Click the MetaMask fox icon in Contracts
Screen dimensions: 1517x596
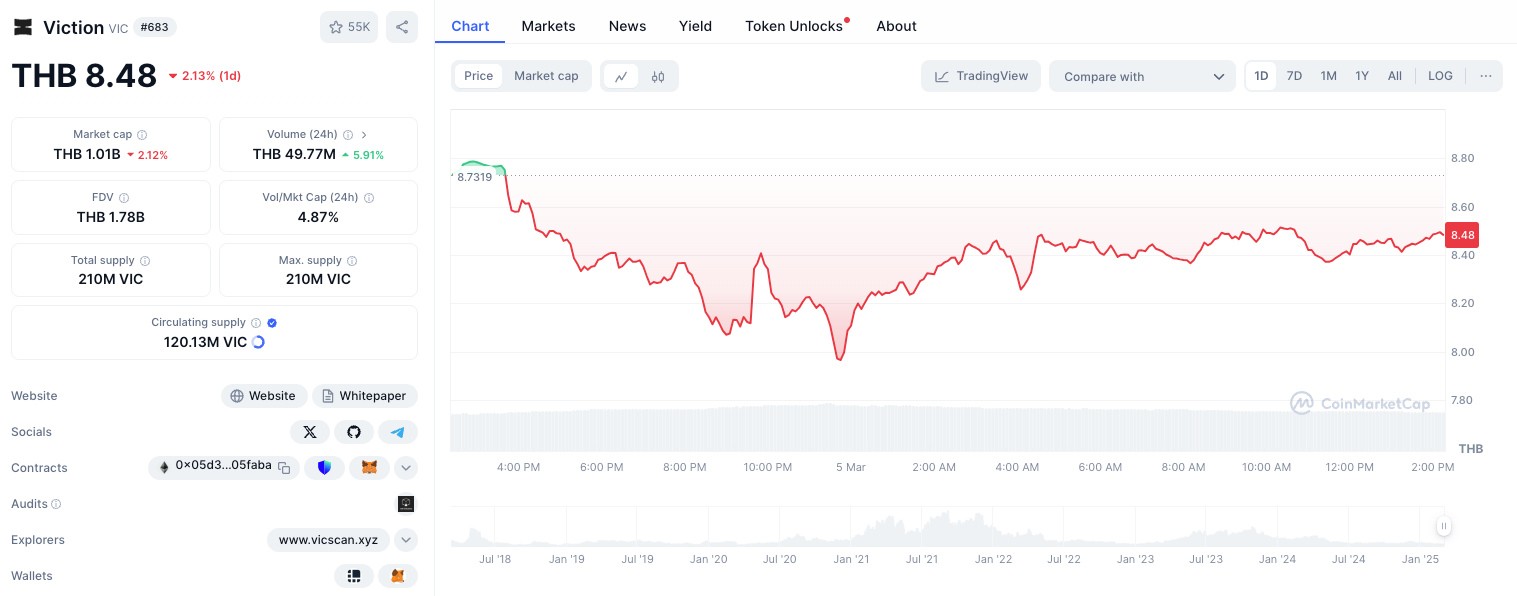[369, 467]
